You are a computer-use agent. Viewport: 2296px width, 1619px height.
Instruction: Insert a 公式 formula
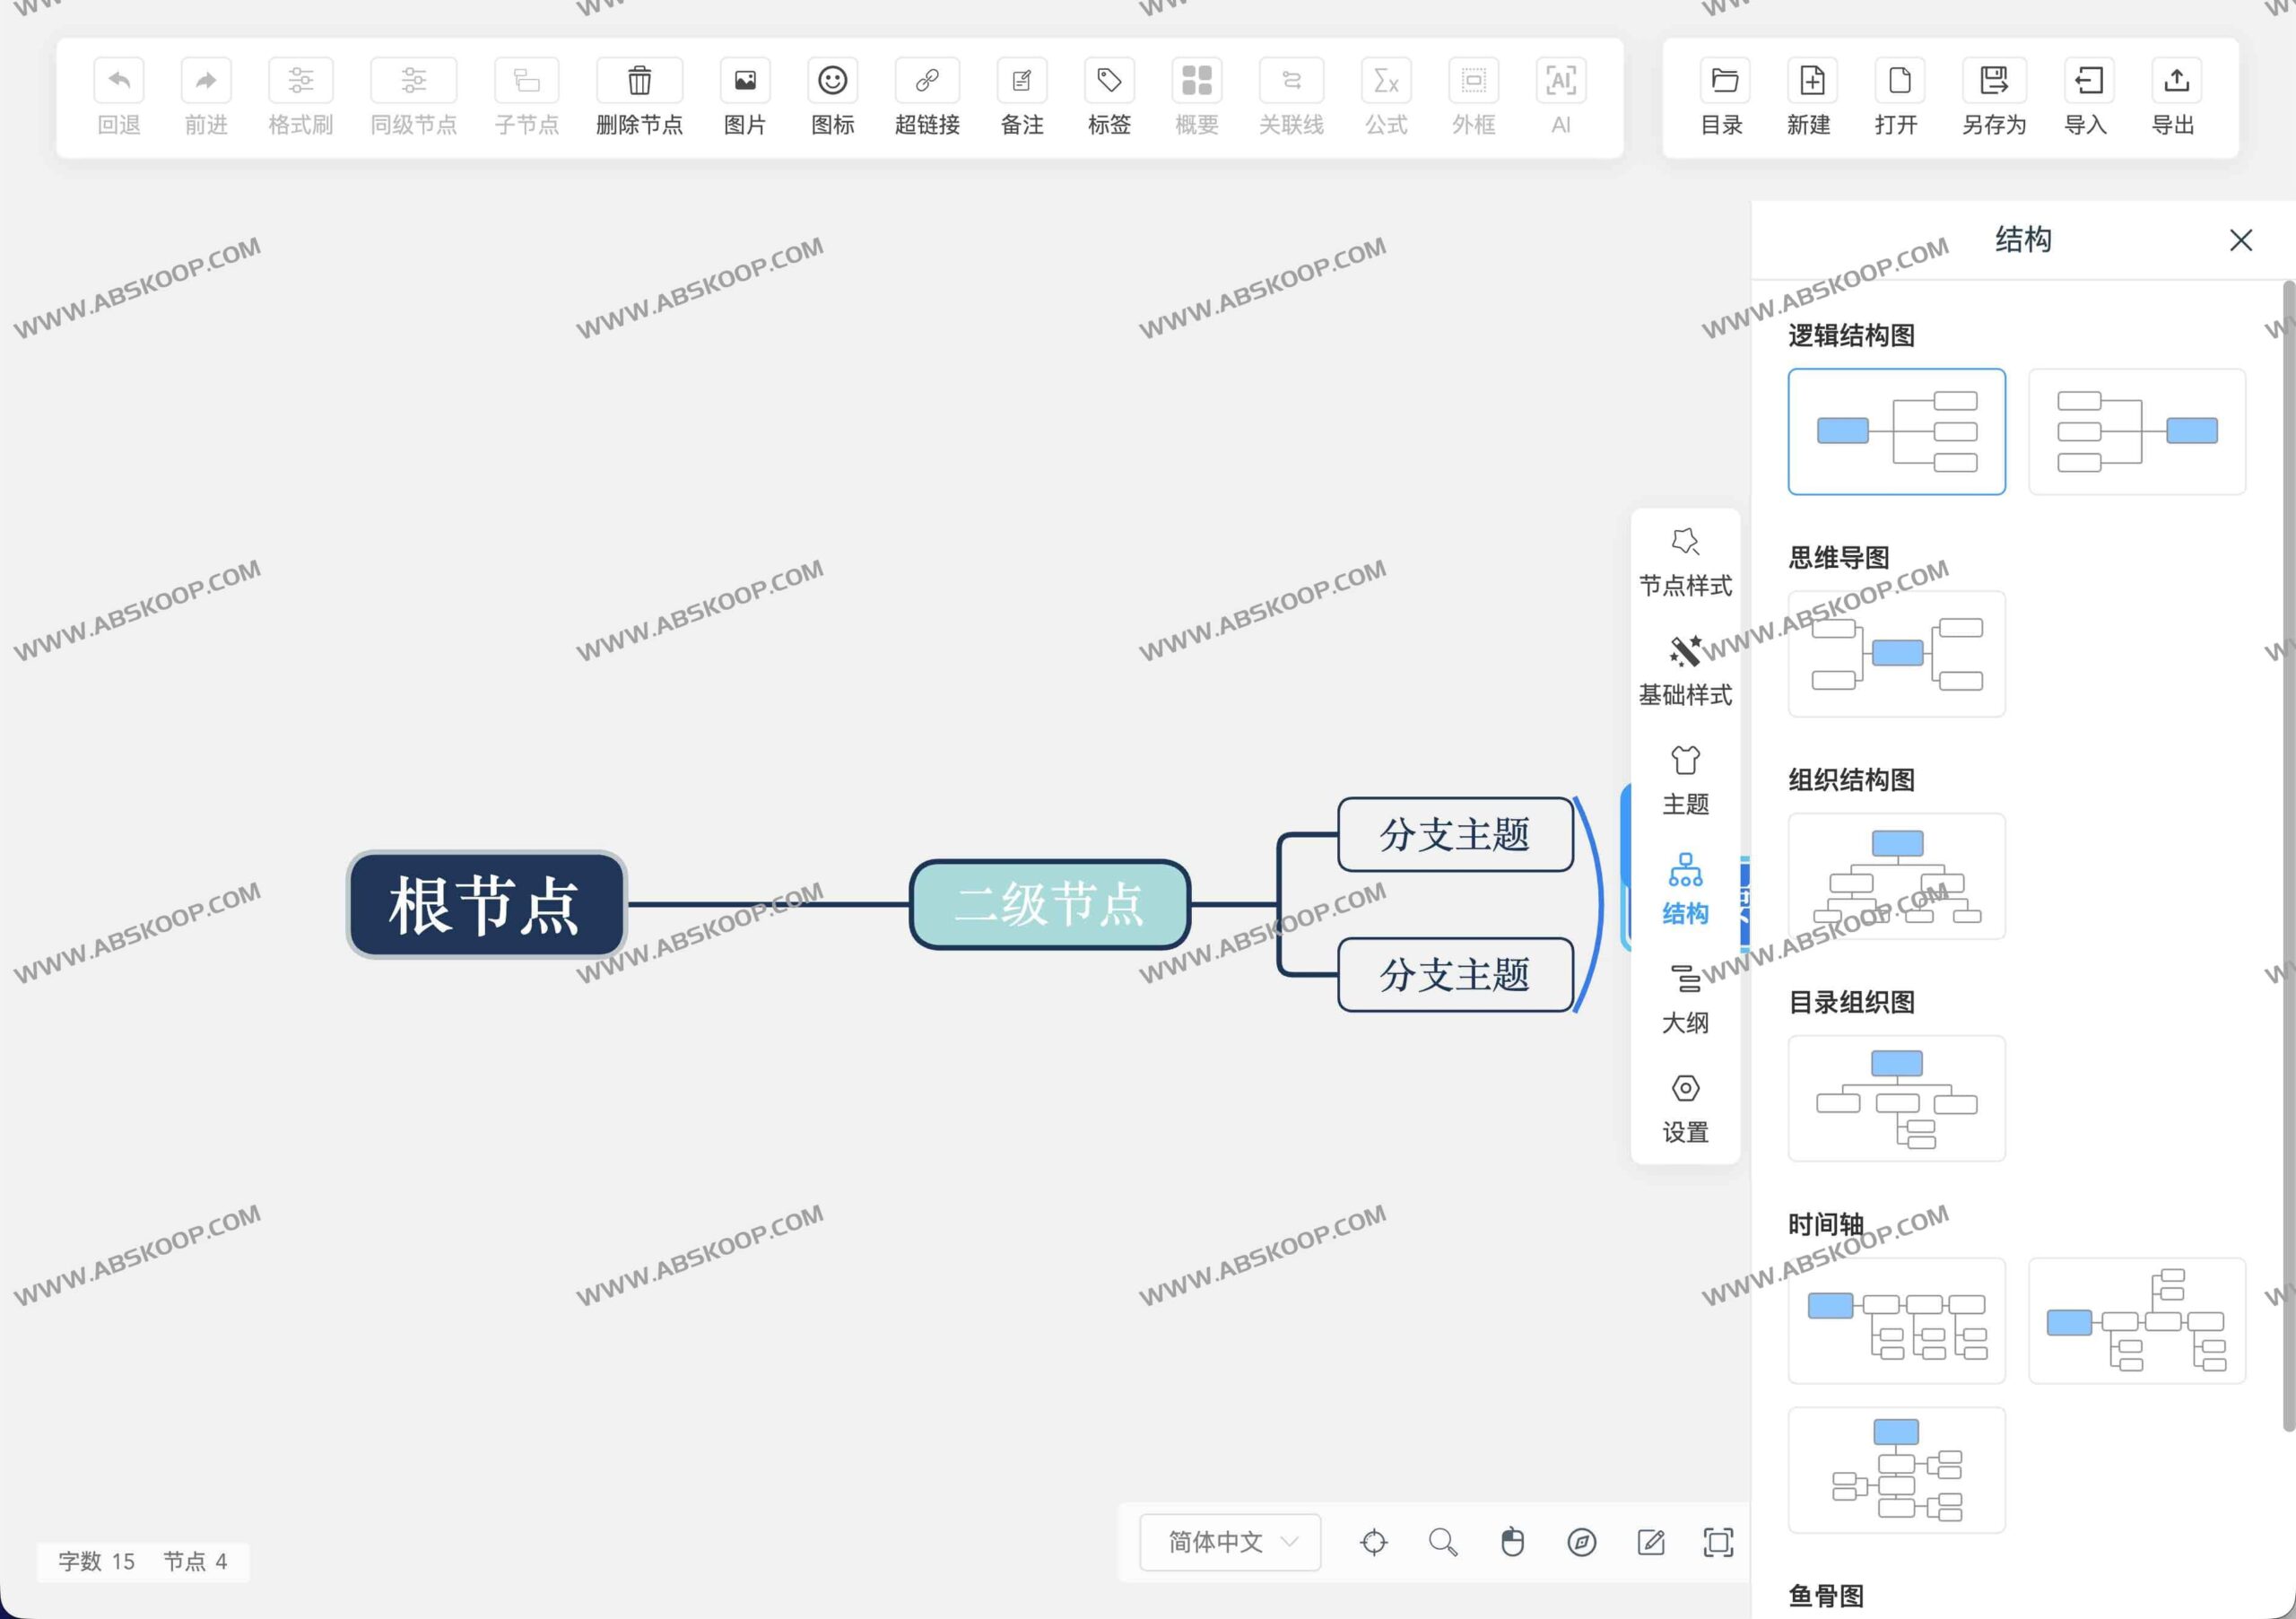point(1385,97)
